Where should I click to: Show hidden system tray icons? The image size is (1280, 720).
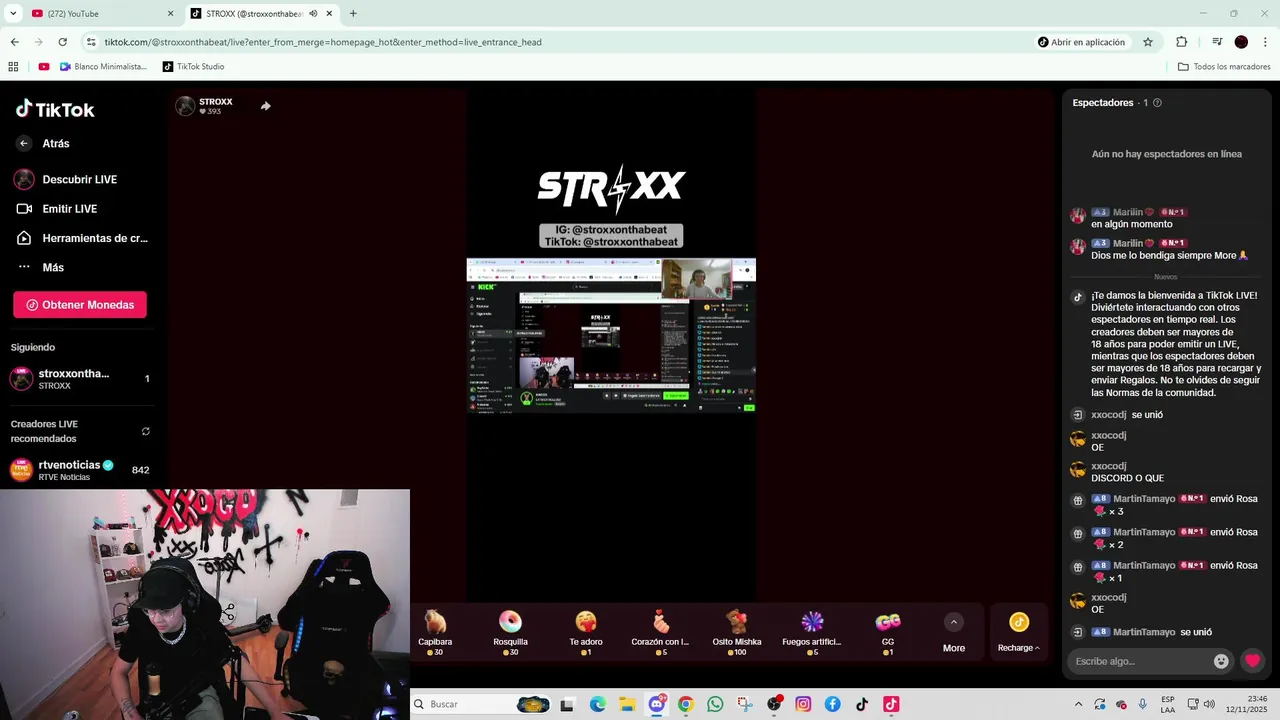point(1078,704)
